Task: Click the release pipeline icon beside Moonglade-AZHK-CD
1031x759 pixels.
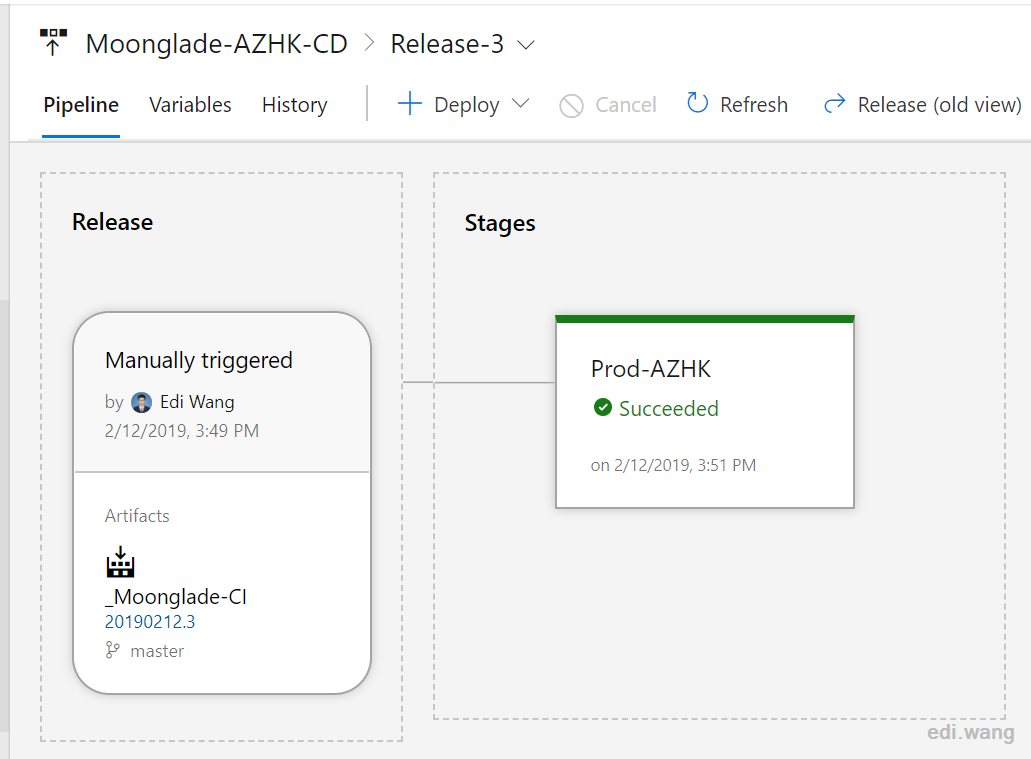Action: pyautogui.click(x=53, y=43)
